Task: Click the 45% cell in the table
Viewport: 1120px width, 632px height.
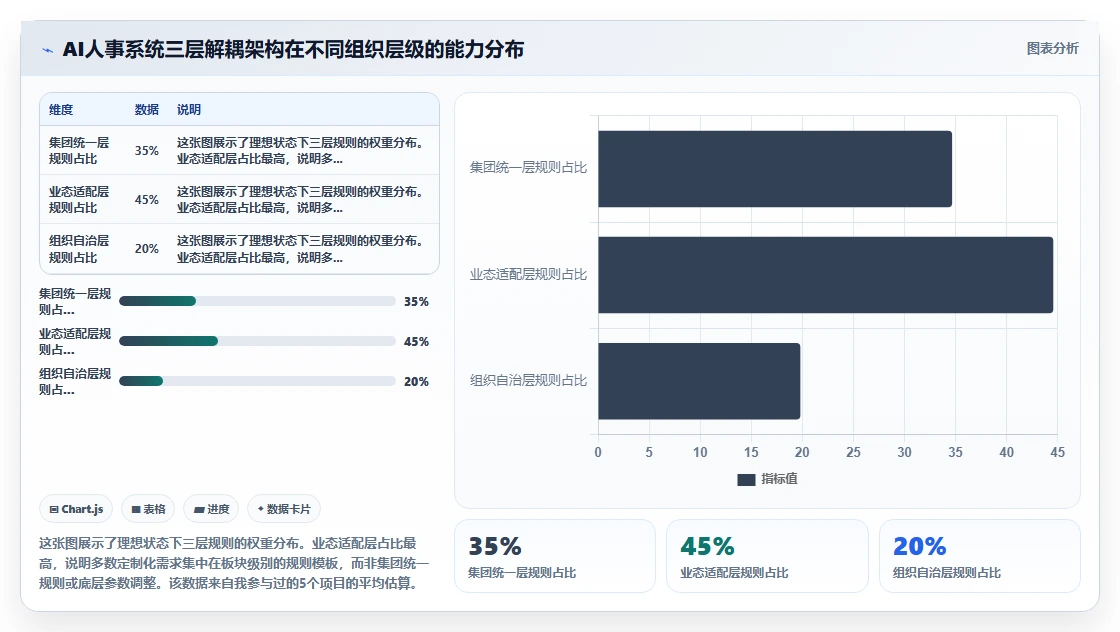Action: point(146,200)
